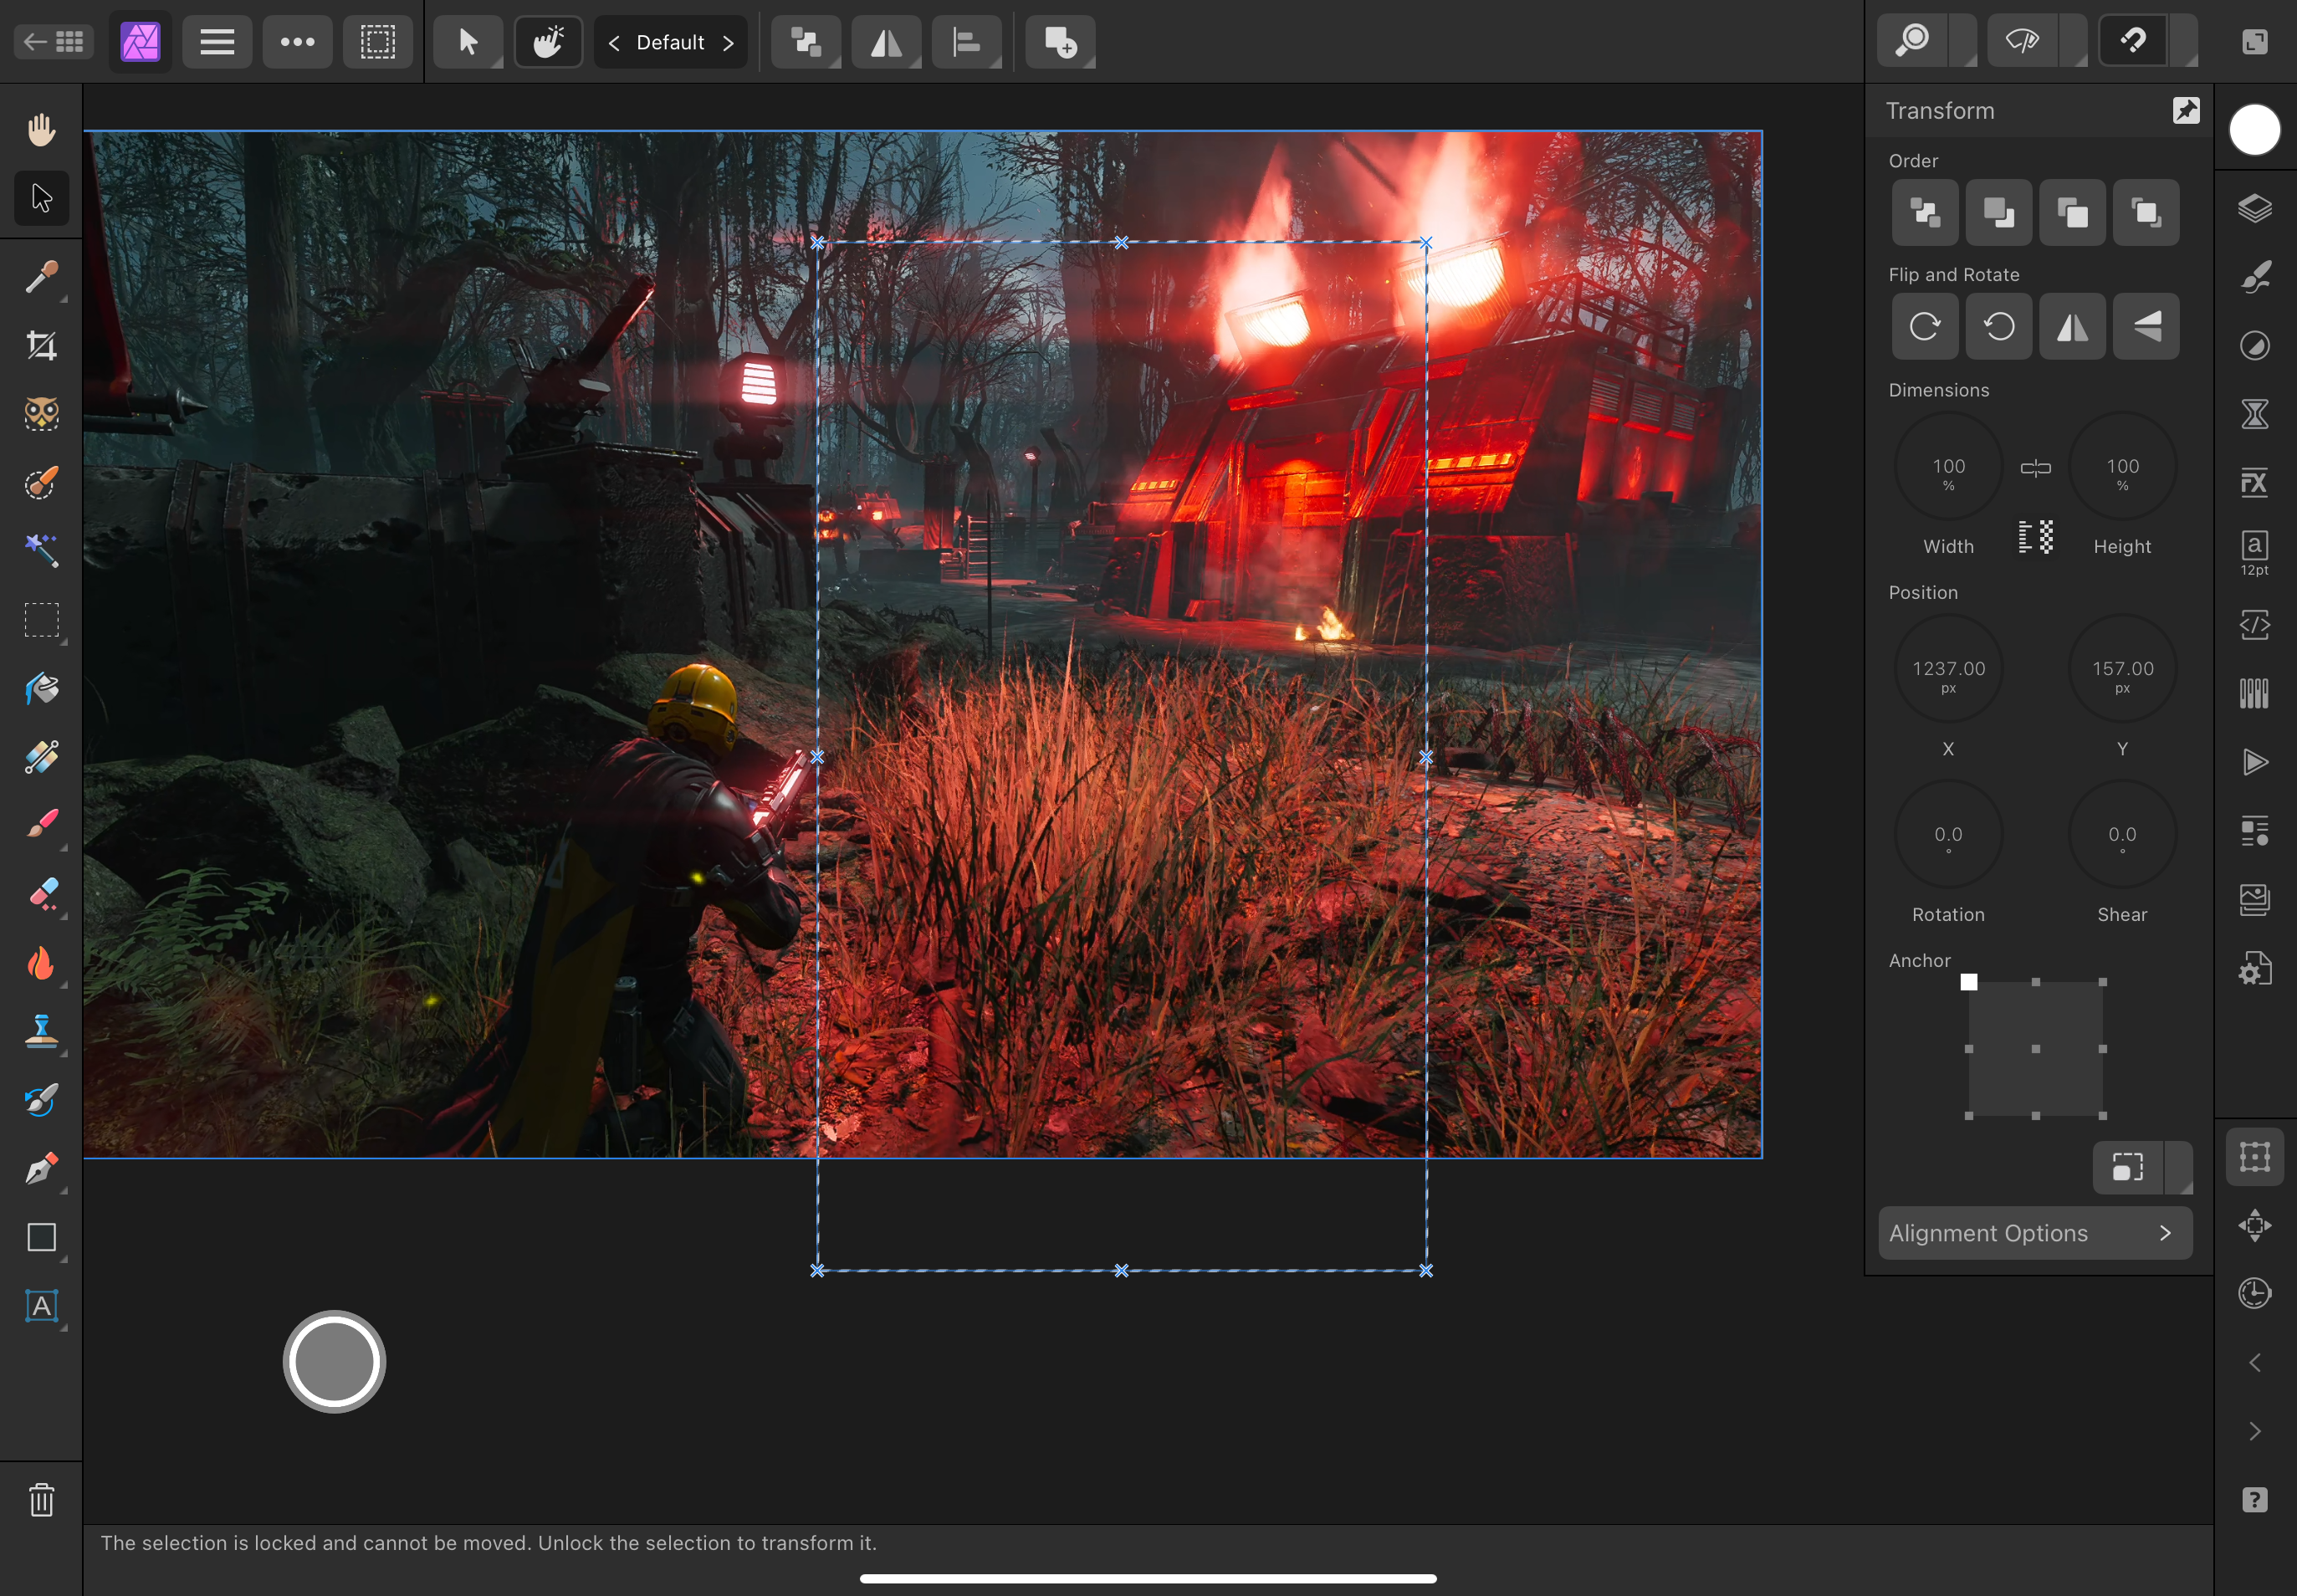This screenshot has height=1596, width=2297.
Task: Open the dropdown beside the zoom magnifier
Action: [x=1963, y=41]
